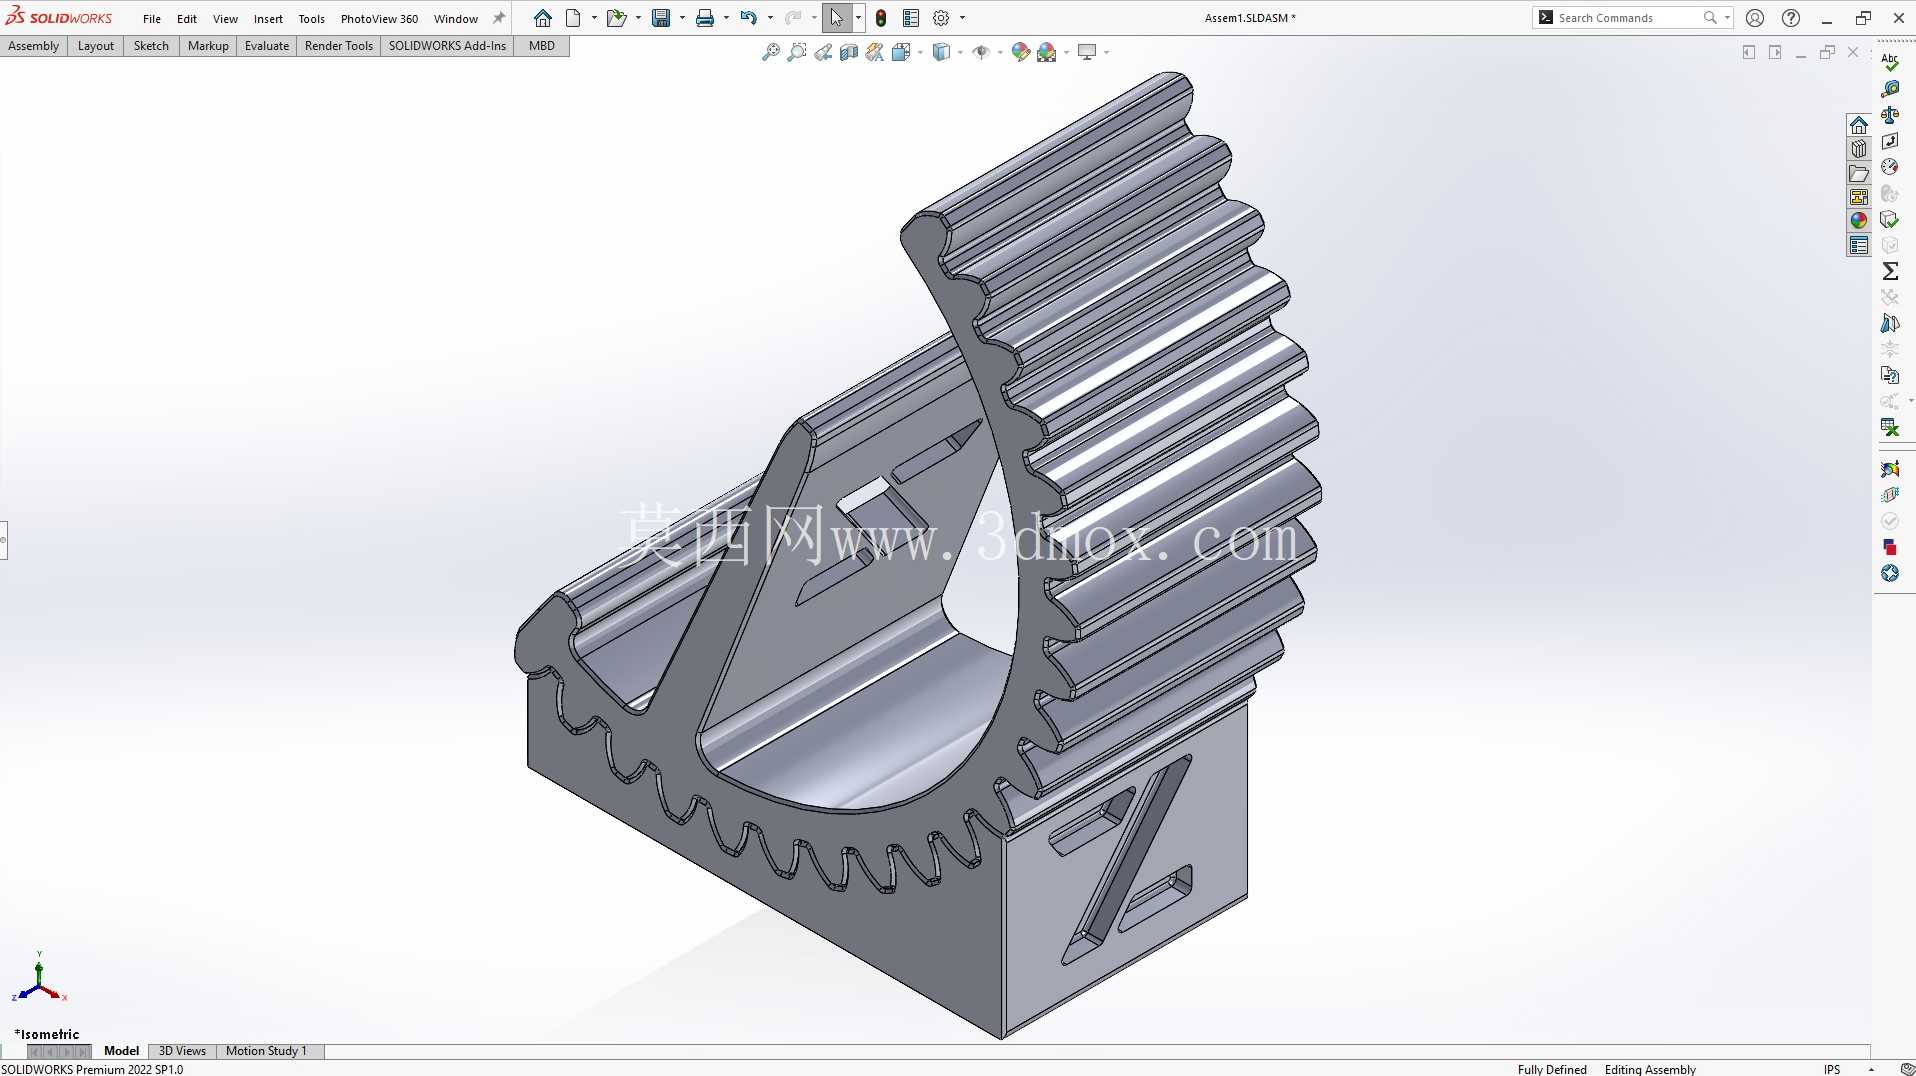This screenshot has width=1916, height=1076.
Task: Open View Palette task pane tab
Action: [x=1859, y=197]
